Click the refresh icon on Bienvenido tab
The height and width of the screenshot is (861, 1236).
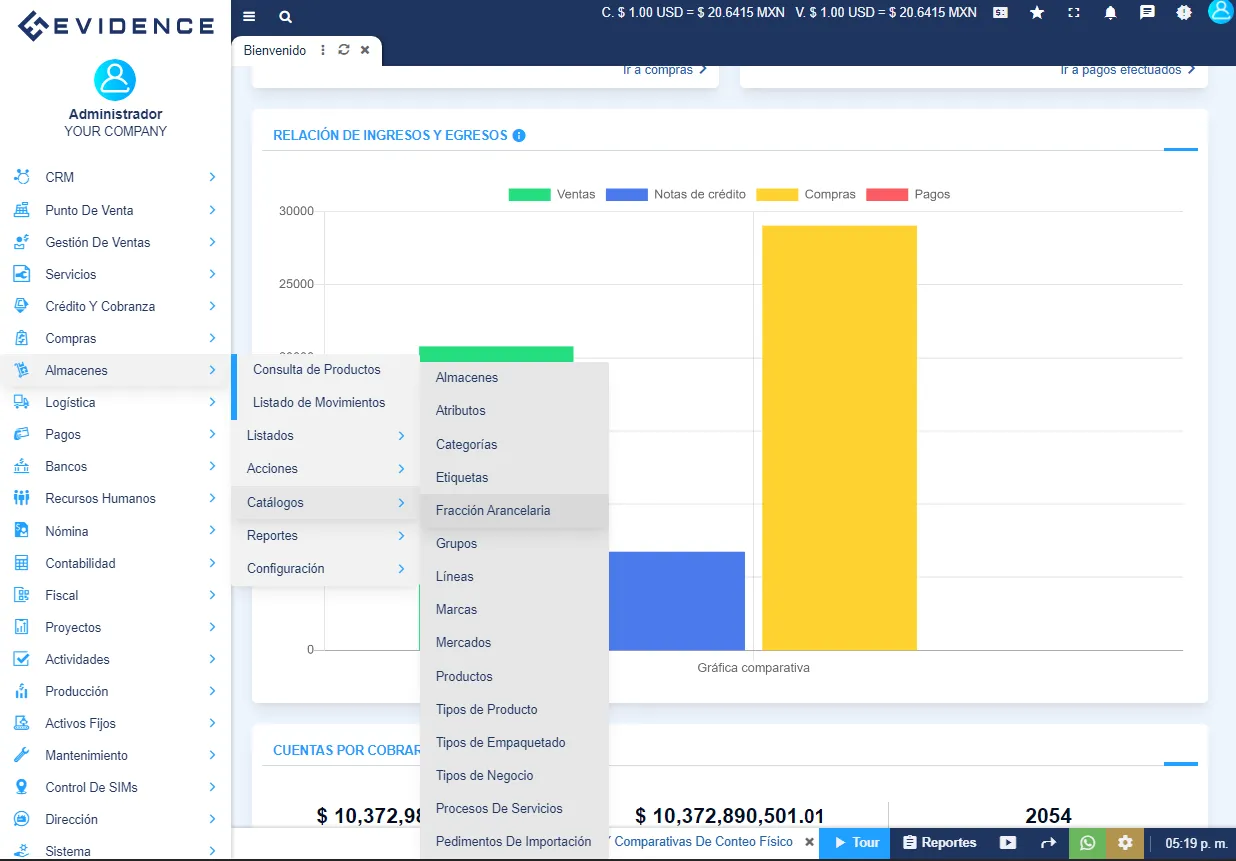point(344,50)
